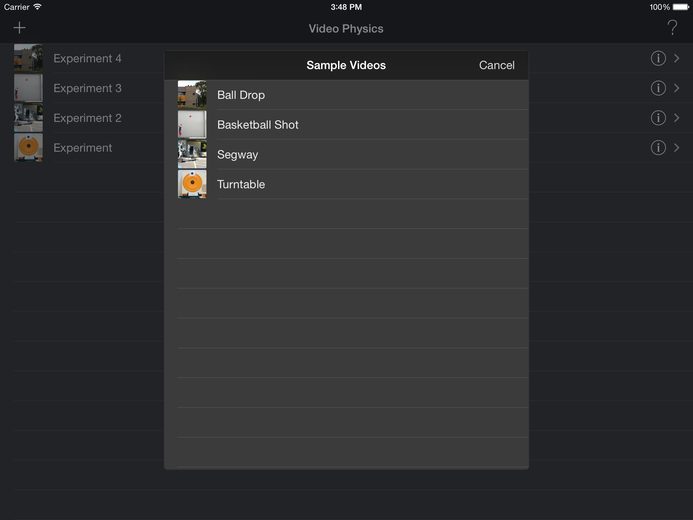Select the Basketball Shot sample video
This screenshot has width=693, height=520.
(x=346, y=125)
